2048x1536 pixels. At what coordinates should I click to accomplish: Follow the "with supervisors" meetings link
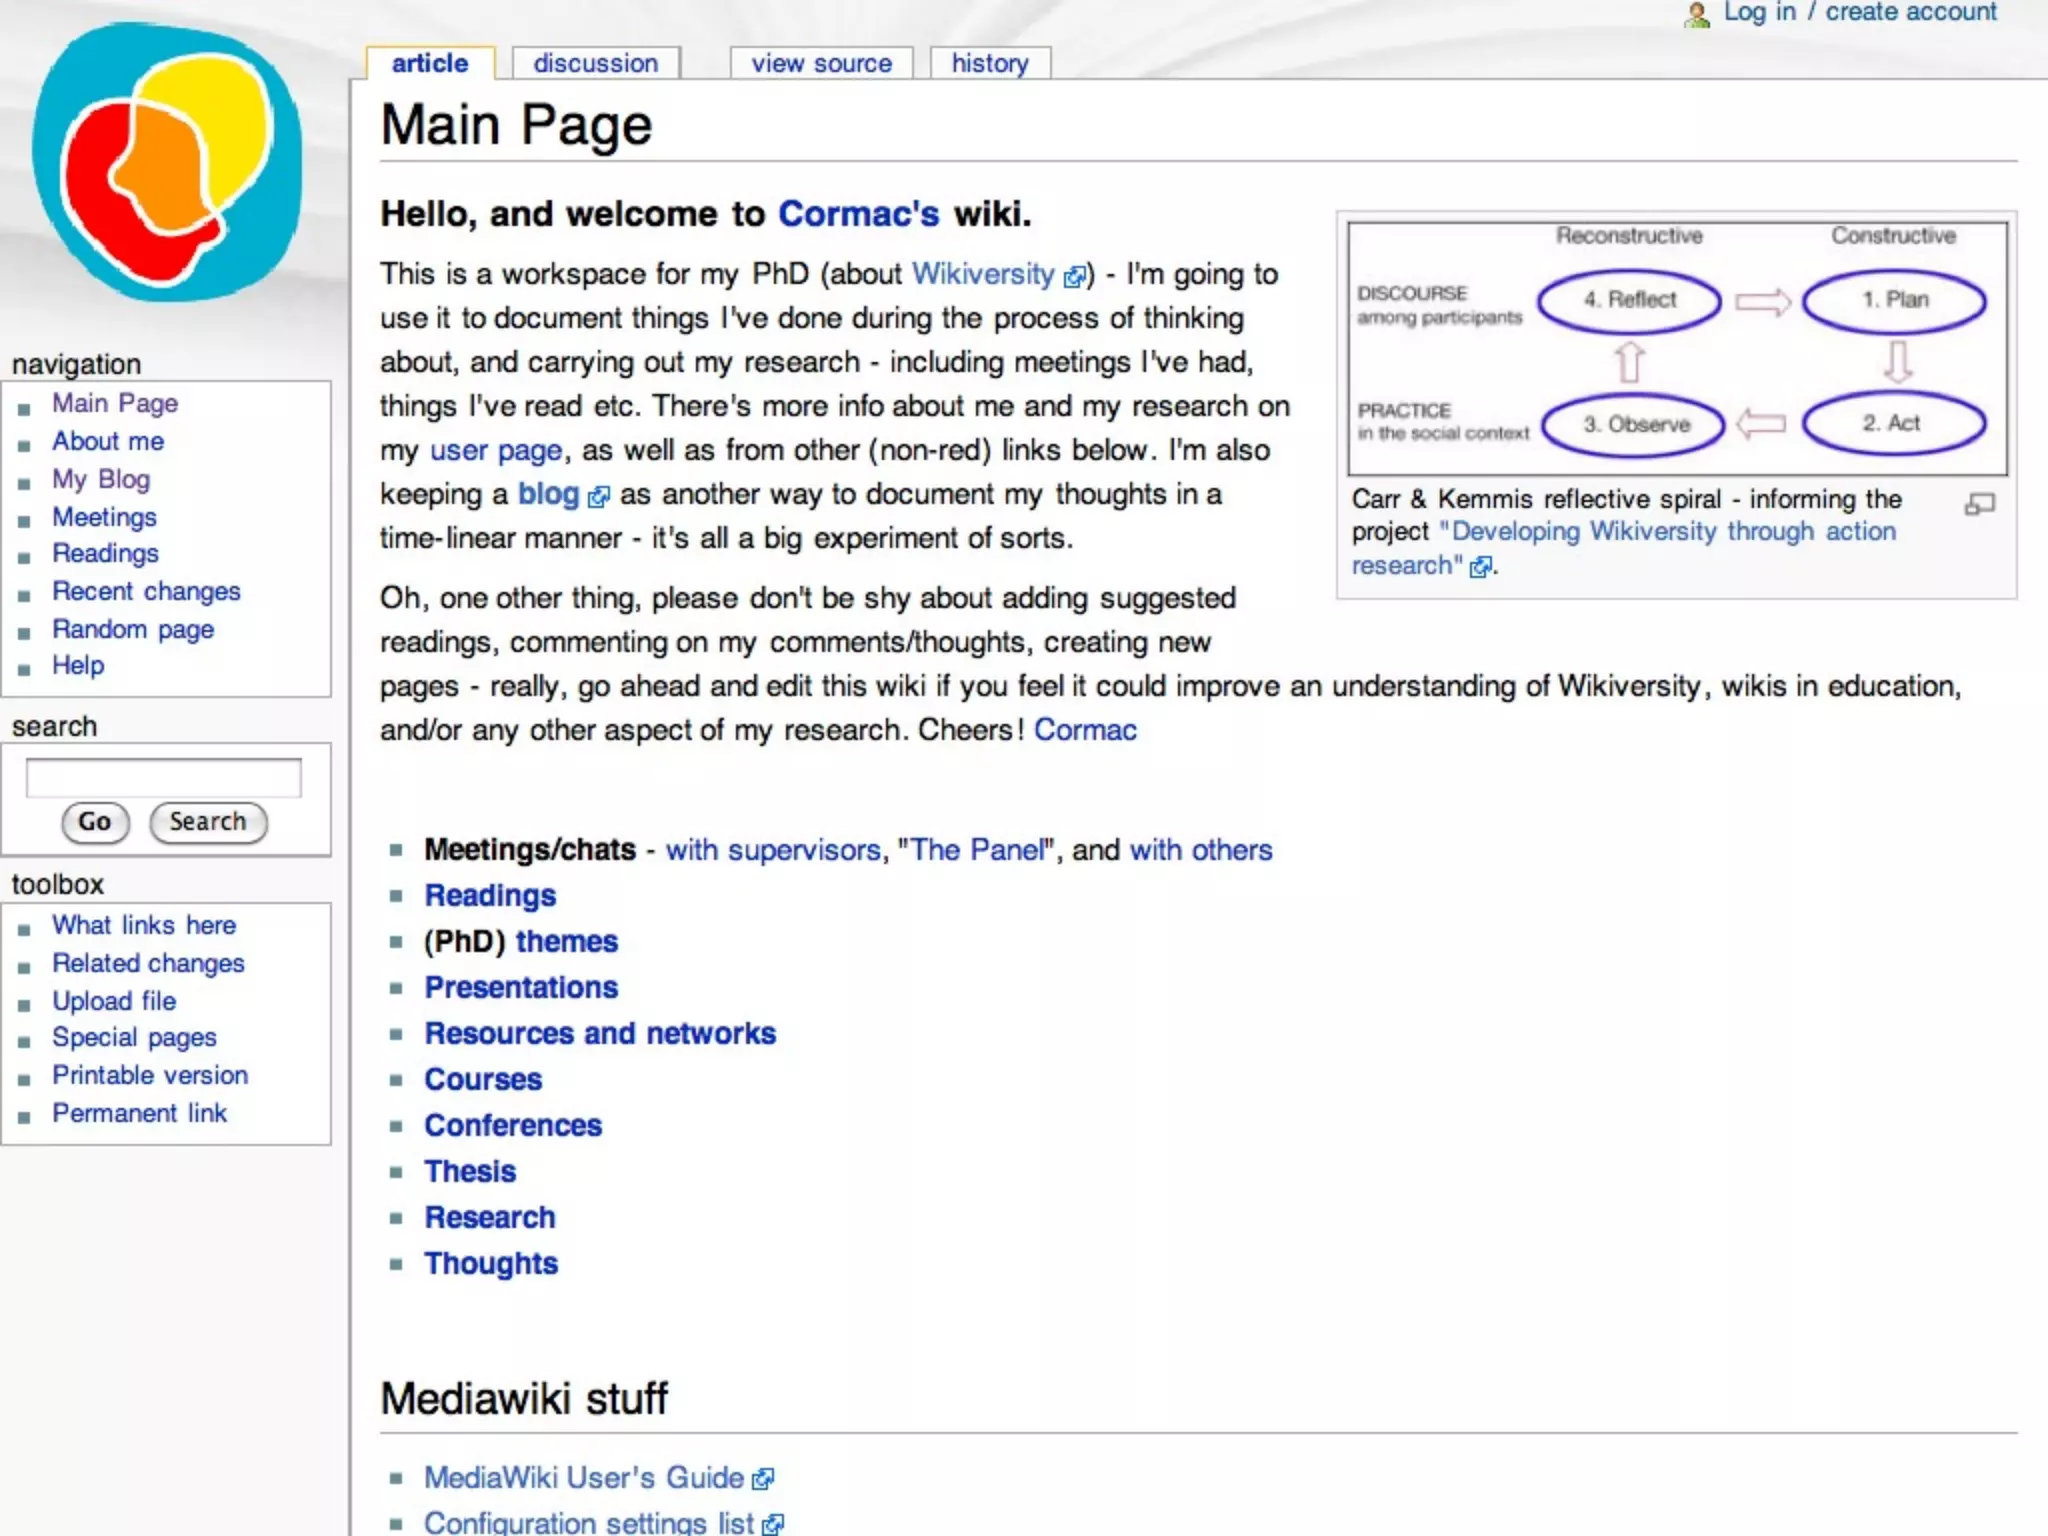[x=773, y=850]
